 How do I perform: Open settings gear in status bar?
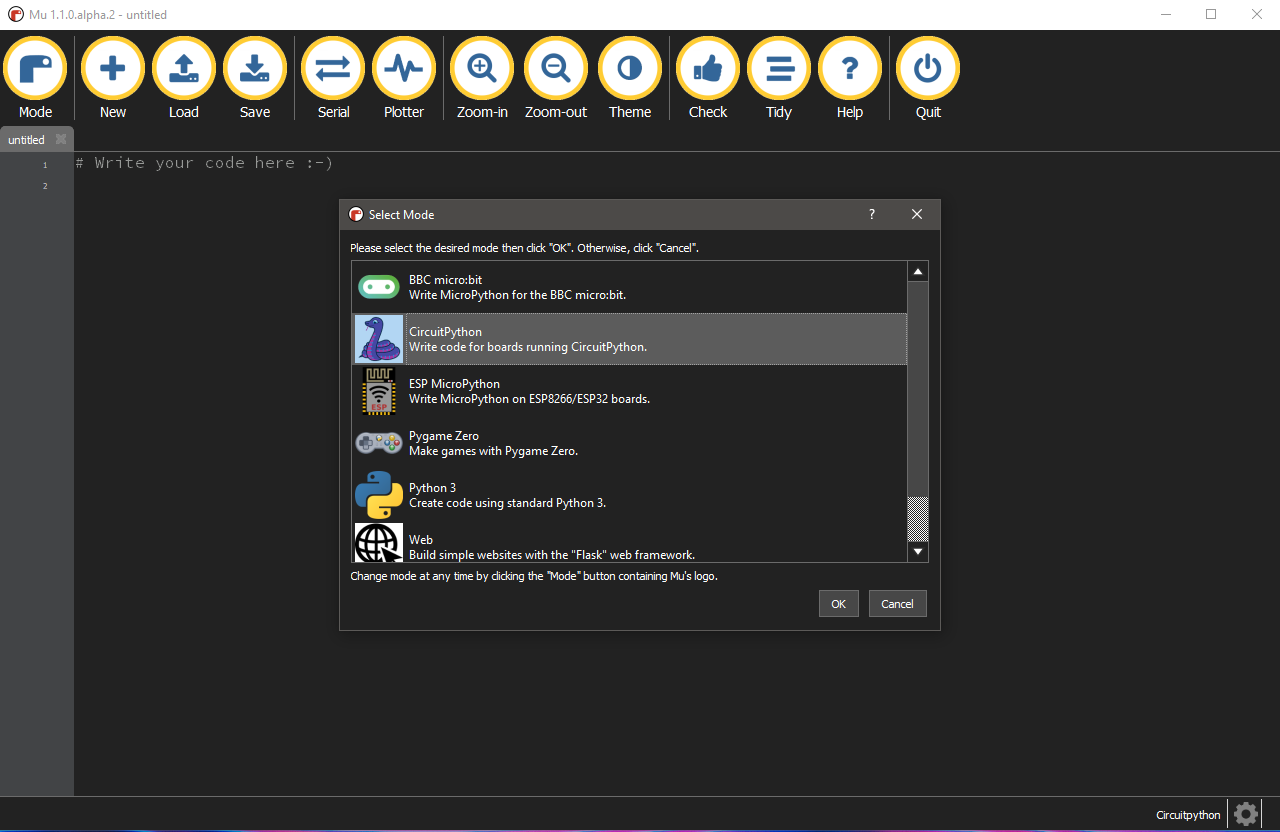(1245, 814)
